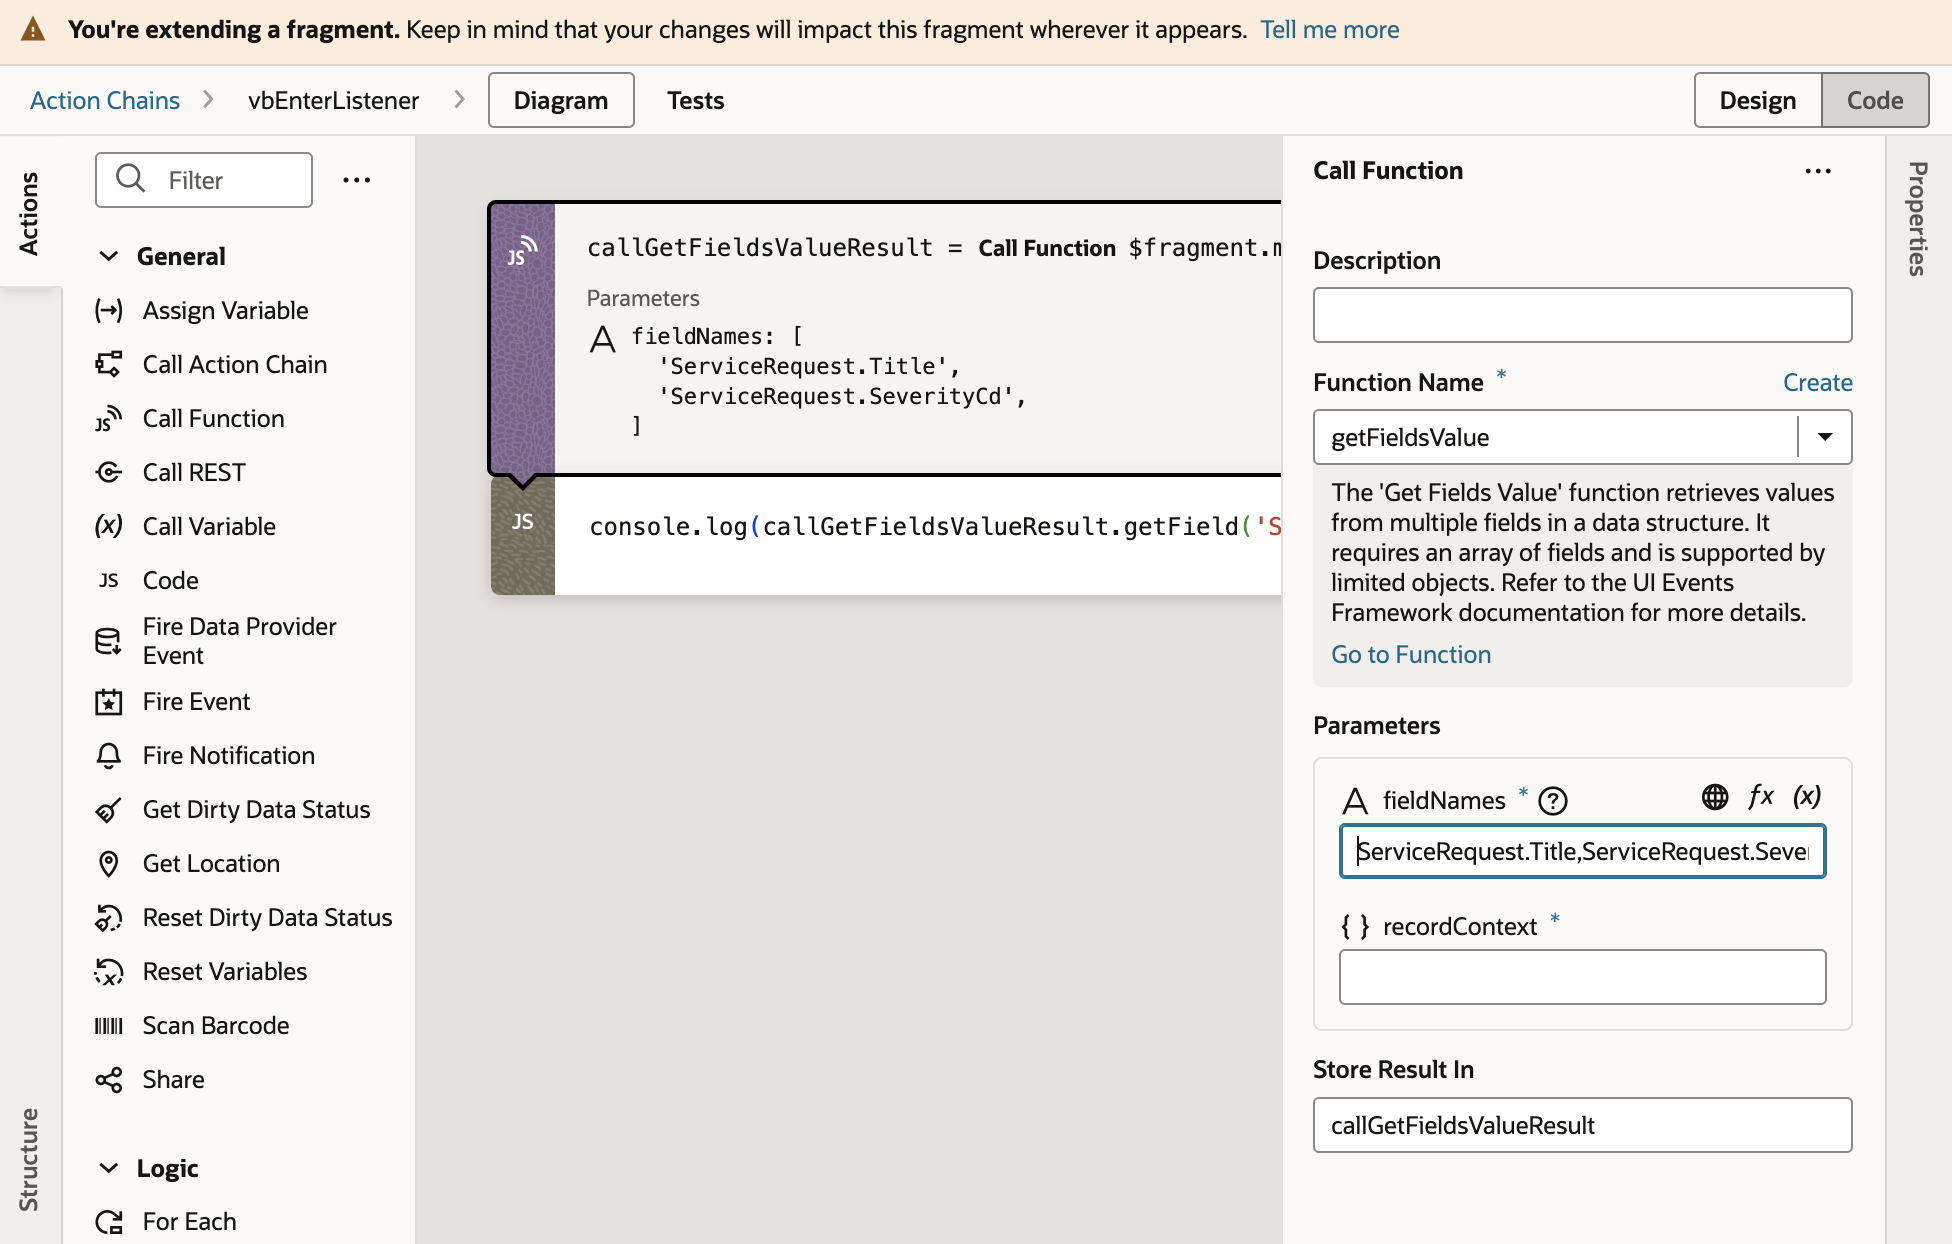The width and height of the screenshot is (1952, 1244).
Task: Open the Function Name dropdown
Action: click(1825, 437)
